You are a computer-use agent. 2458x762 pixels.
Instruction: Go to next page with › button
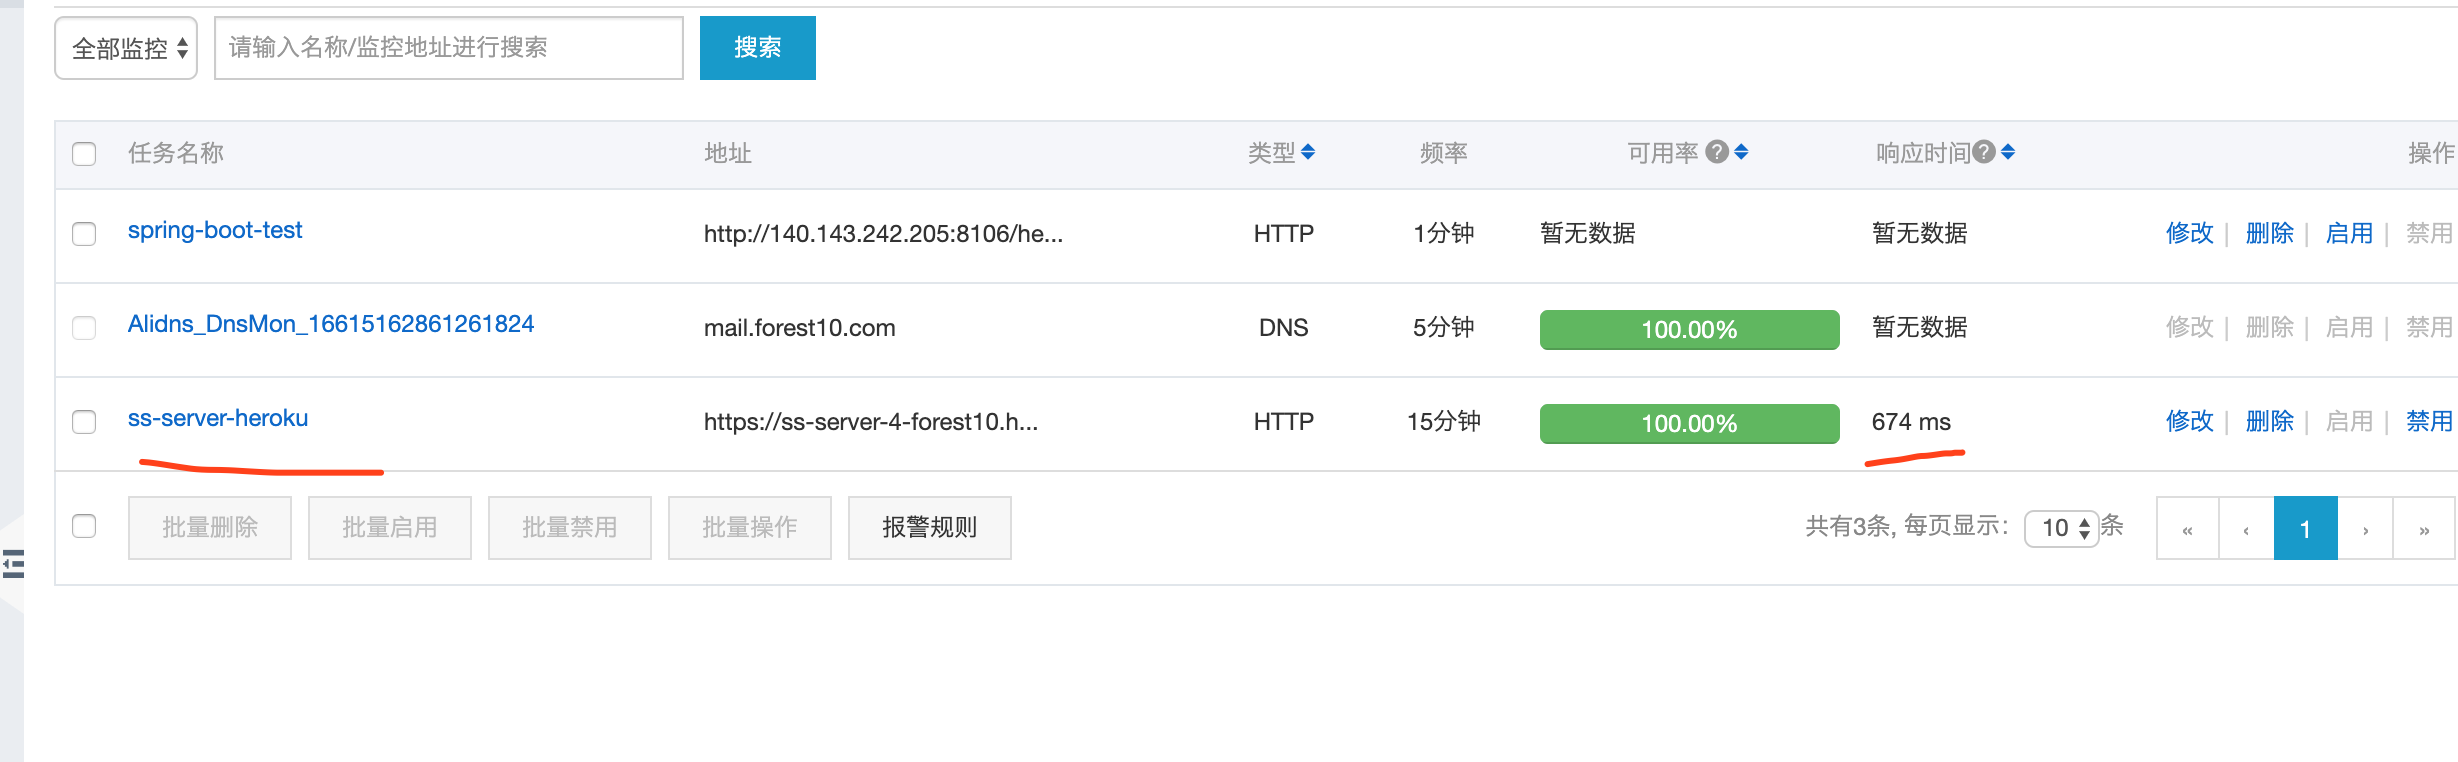pos(2365,528)
